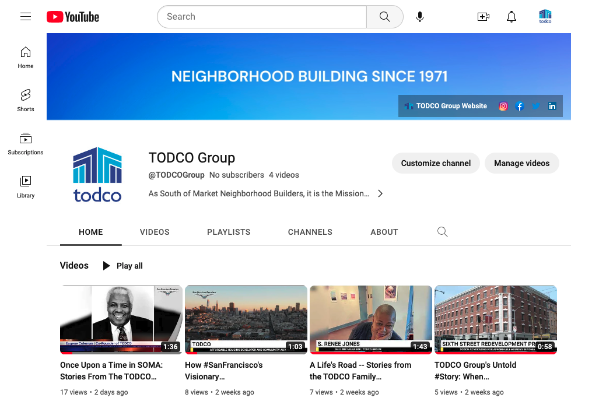Click the @TODCOGroup handle
Screen dimensions: 592x401
coord(176,175)
